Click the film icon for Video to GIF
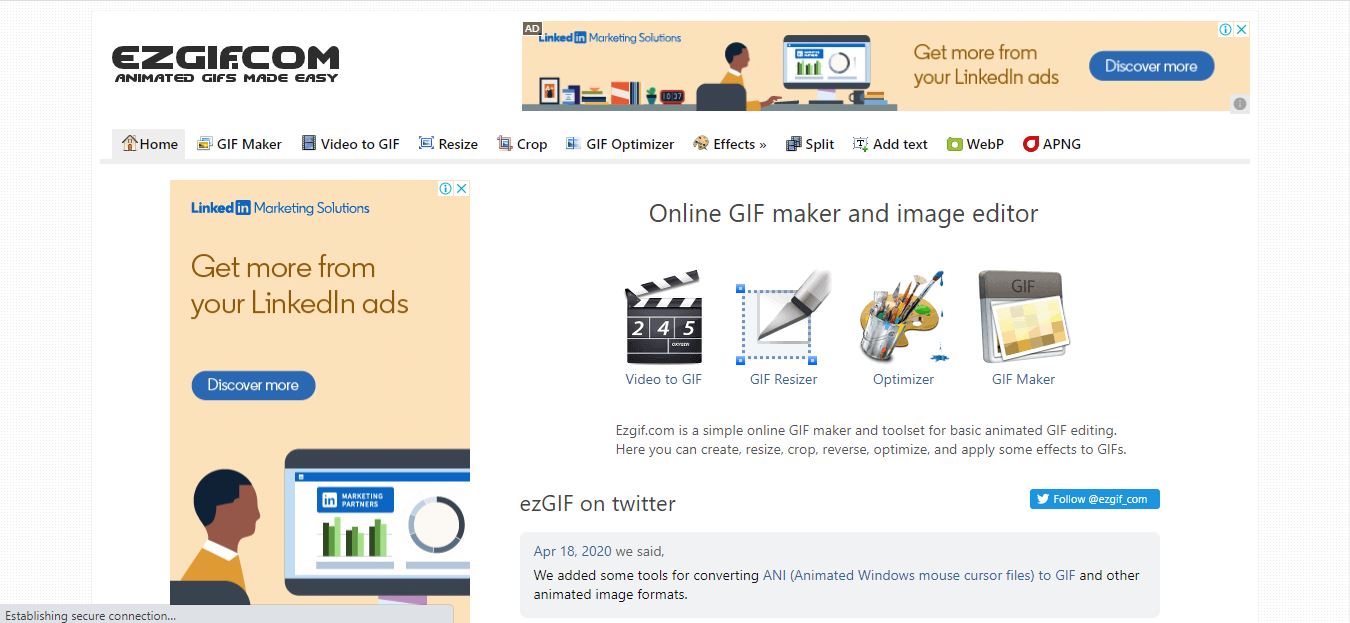This screenshot has width=1350, height=623. tap(309, 143)
